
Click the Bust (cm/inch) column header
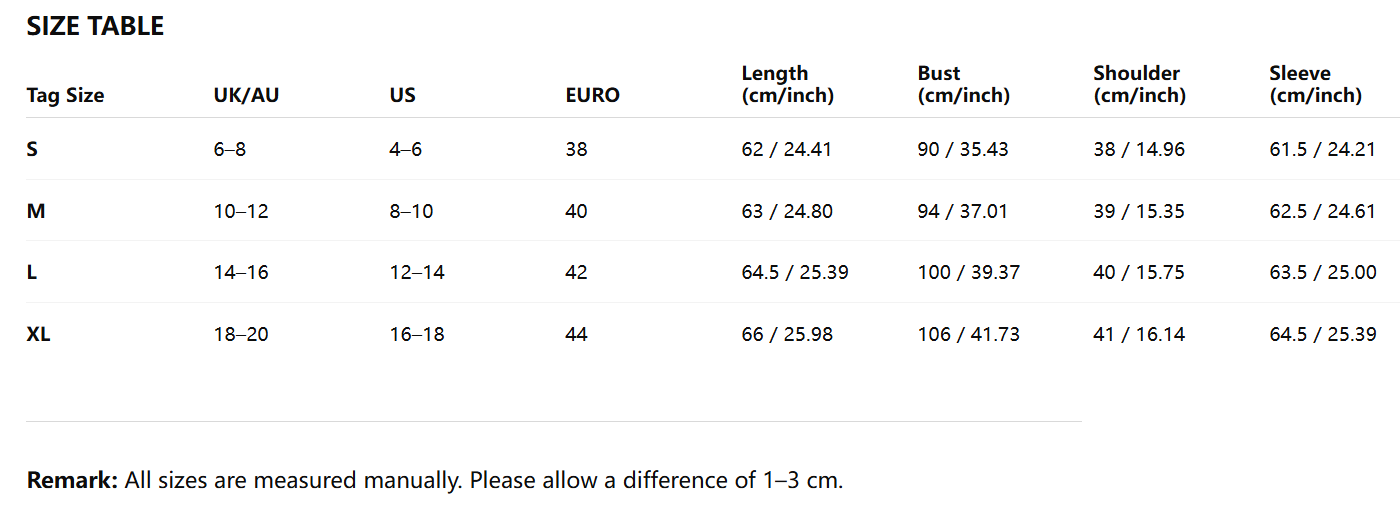(963, 85)
